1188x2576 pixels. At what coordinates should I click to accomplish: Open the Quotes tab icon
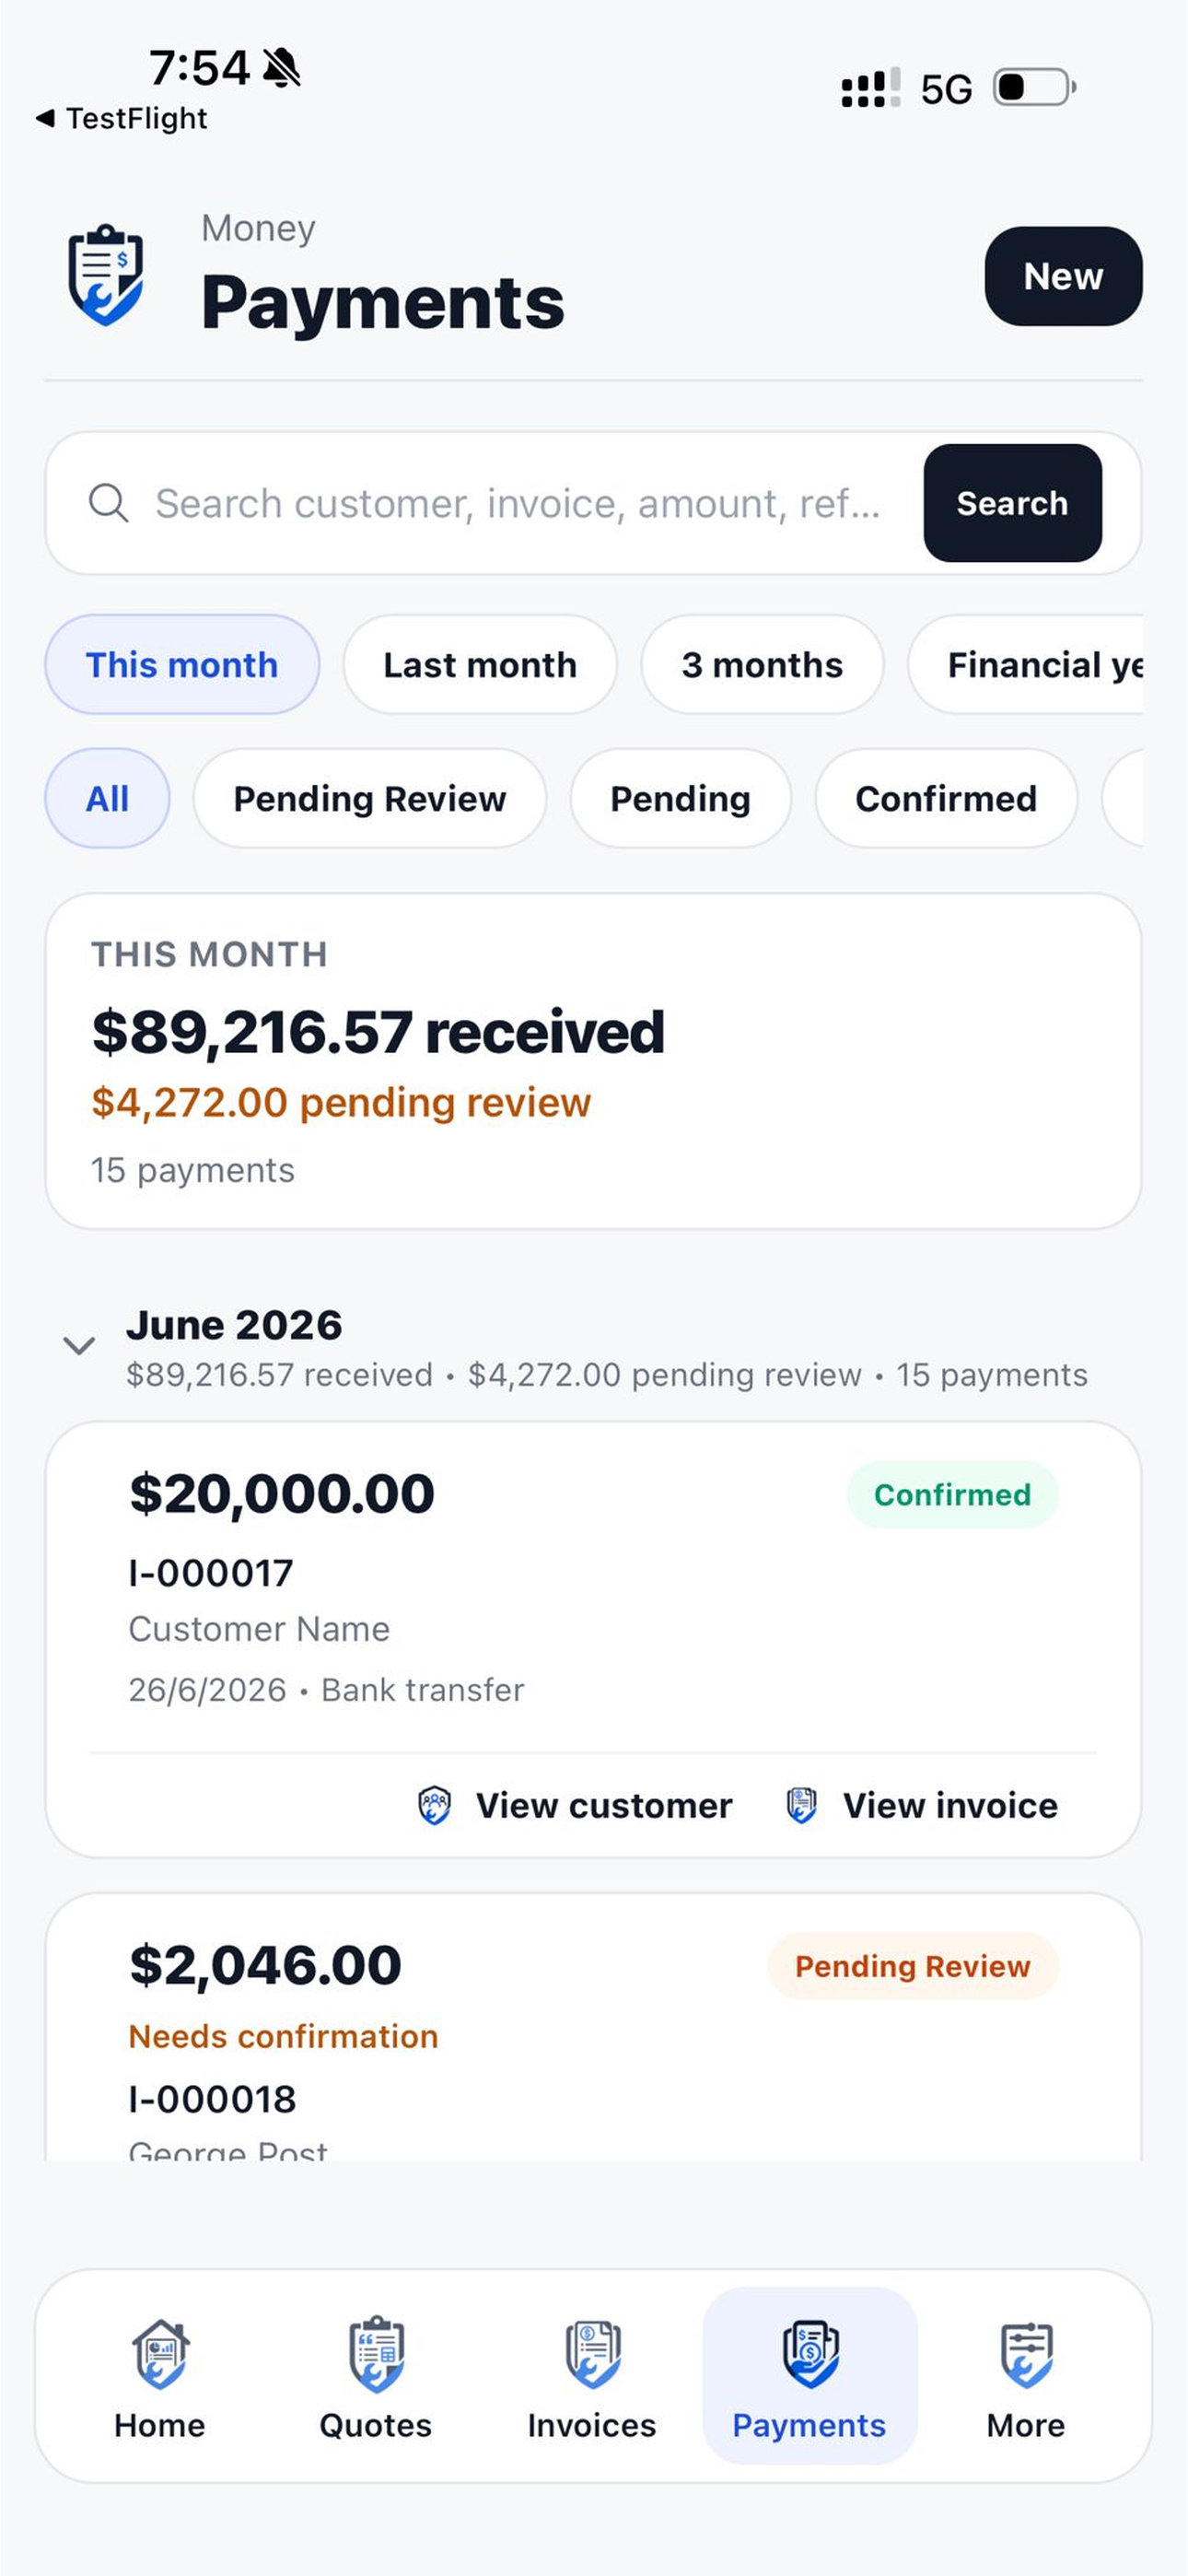[x=376, y=2354]
